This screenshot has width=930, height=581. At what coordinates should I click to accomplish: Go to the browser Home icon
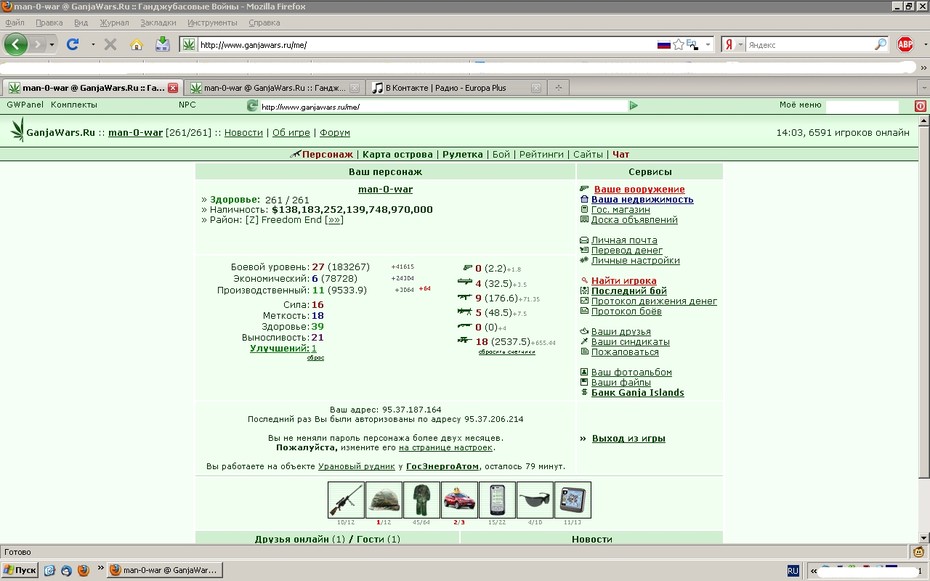pos(137,44)
